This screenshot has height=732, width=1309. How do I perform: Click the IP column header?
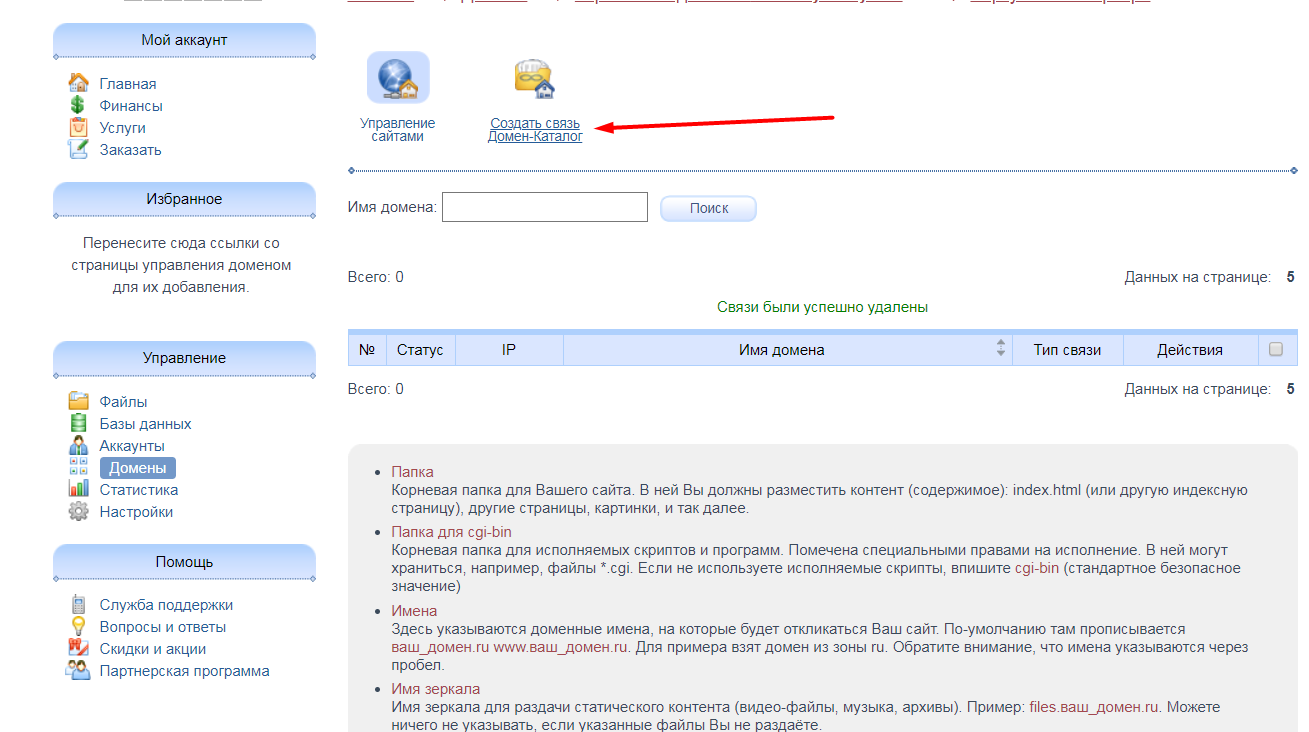click(509, 350)
